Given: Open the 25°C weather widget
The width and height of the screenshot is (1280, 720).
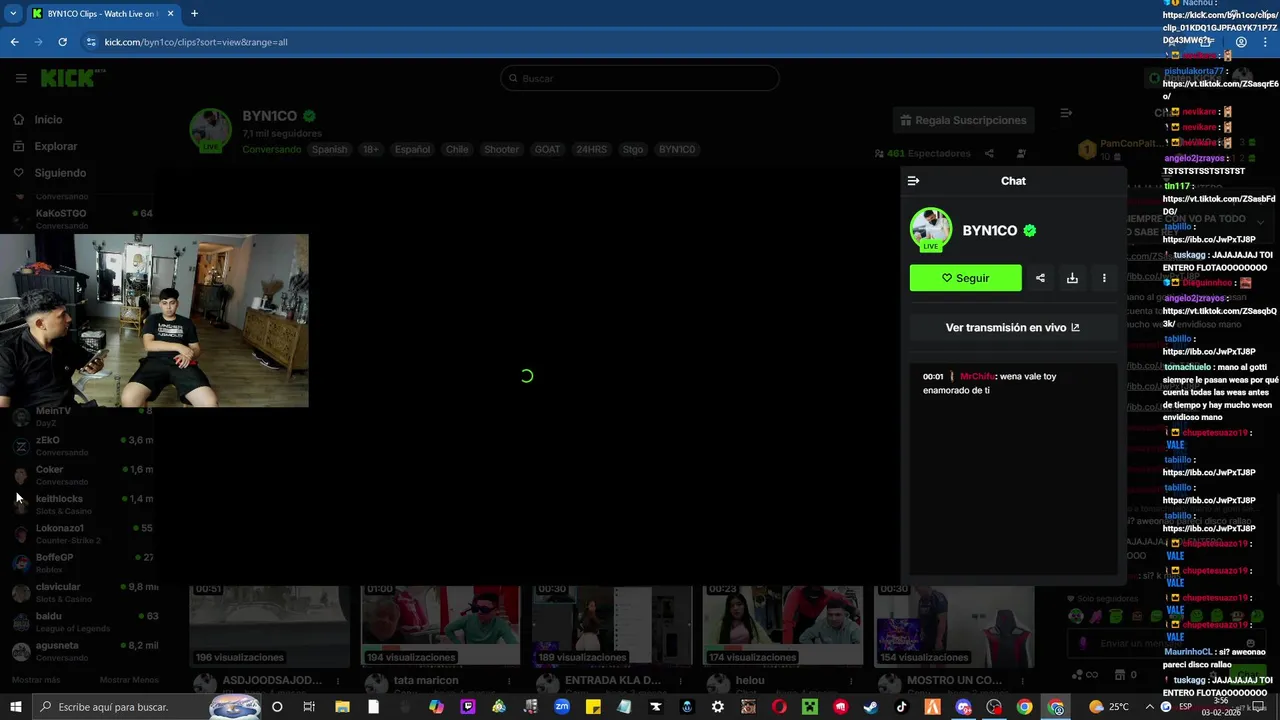Looking at the screenshot, I should point(1108,707).
